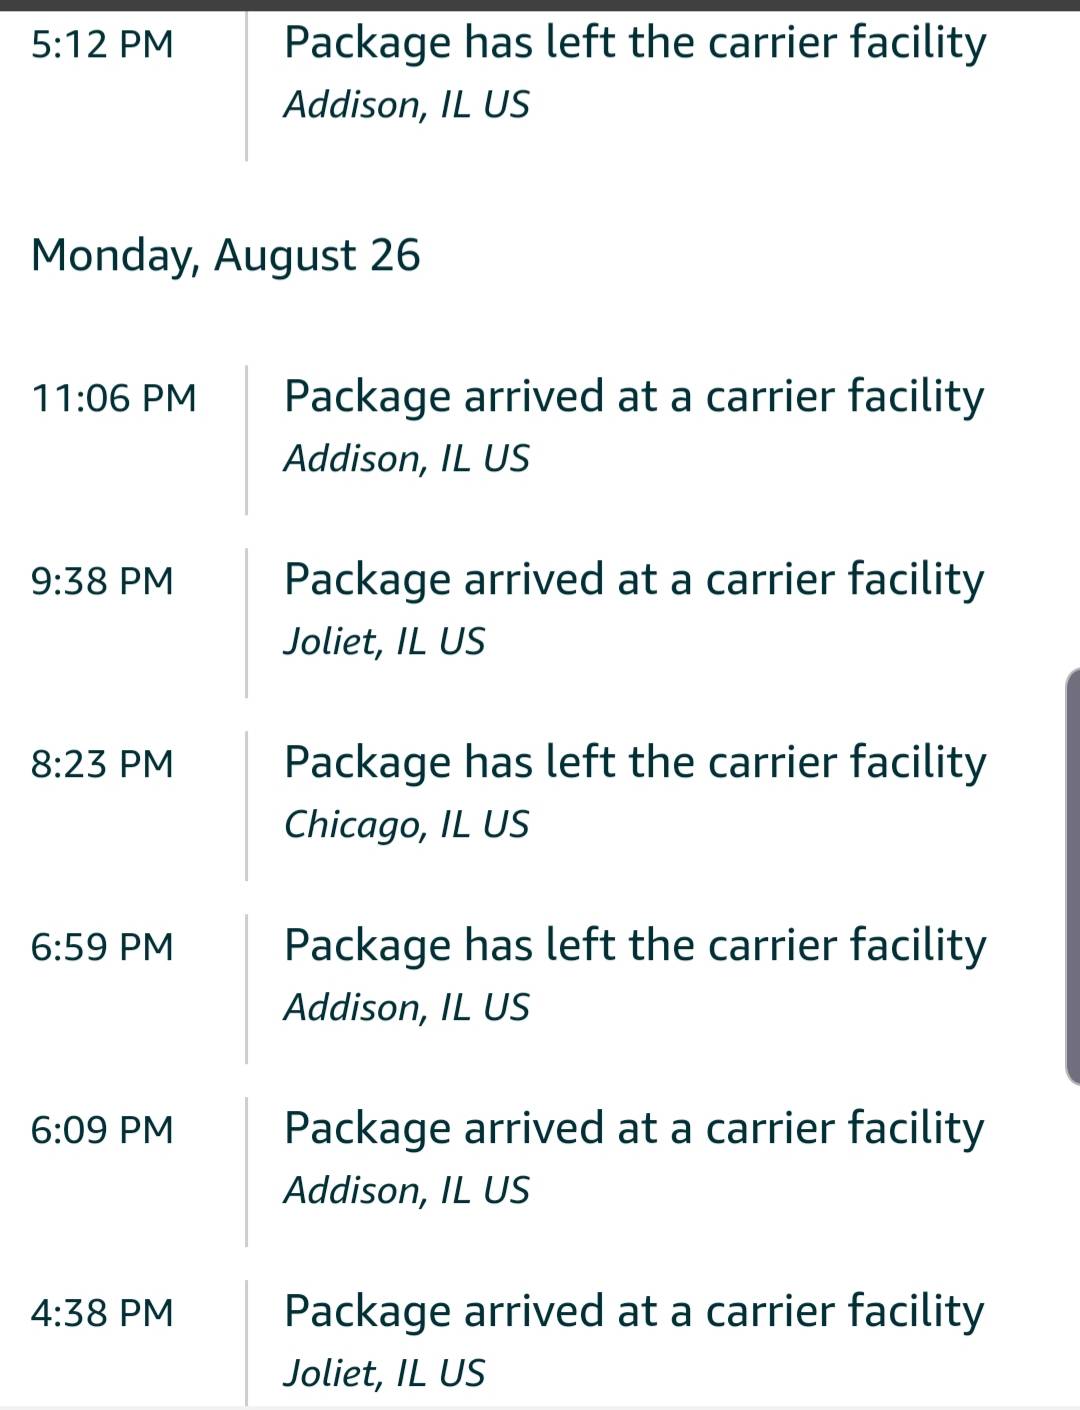The image size is (1080, 1410).
Task: Open the 6:09 PM 'arrived at a carrier facility' entry
Action: point(633,1129)
